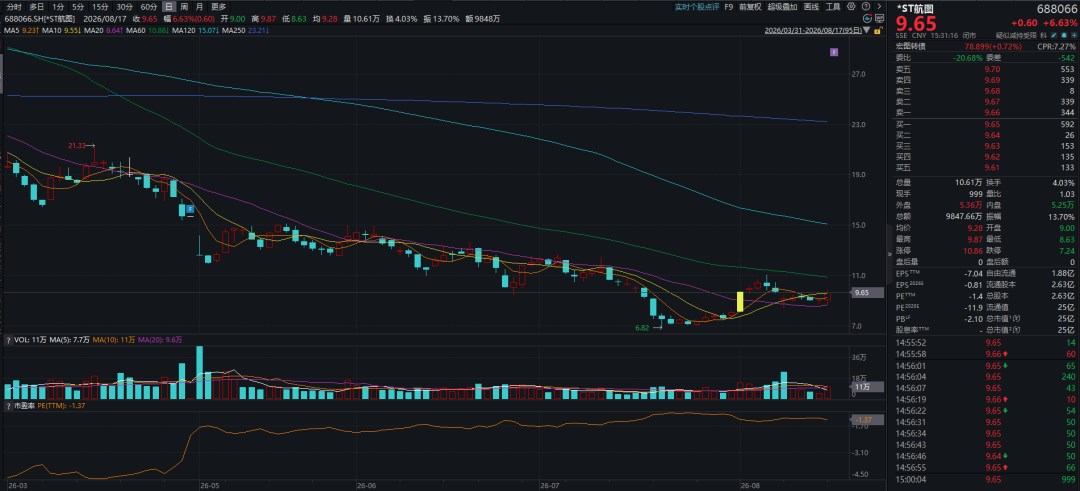Image resolution: width=1080 pixels, height=491 pixels.
Task: Click the right chevron arrow beside help icon
Action: click(x=879, y=6)
